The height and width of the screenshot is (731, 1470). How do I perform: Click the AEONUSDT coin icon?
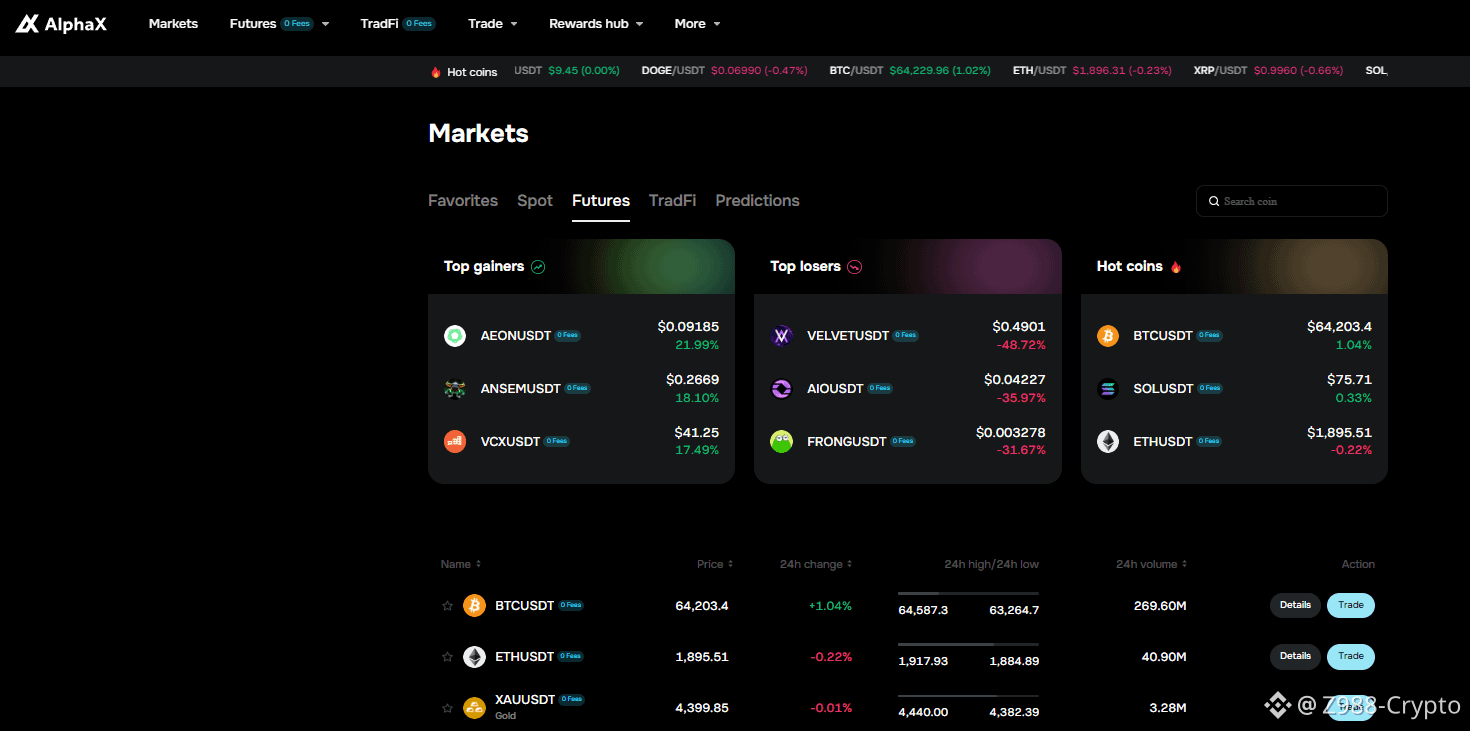(x=455, y=336)
